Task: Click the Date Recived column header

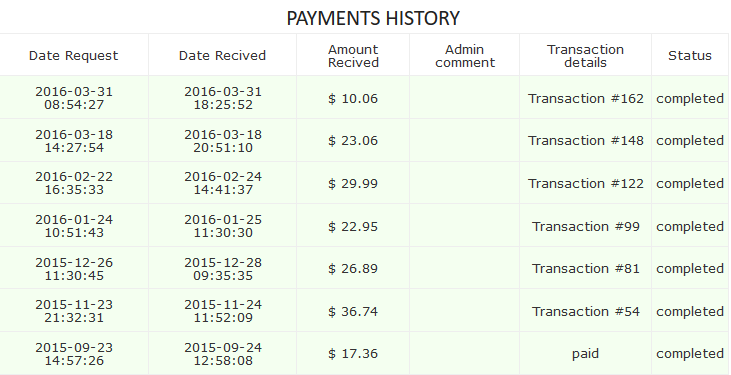Action: 222,56
